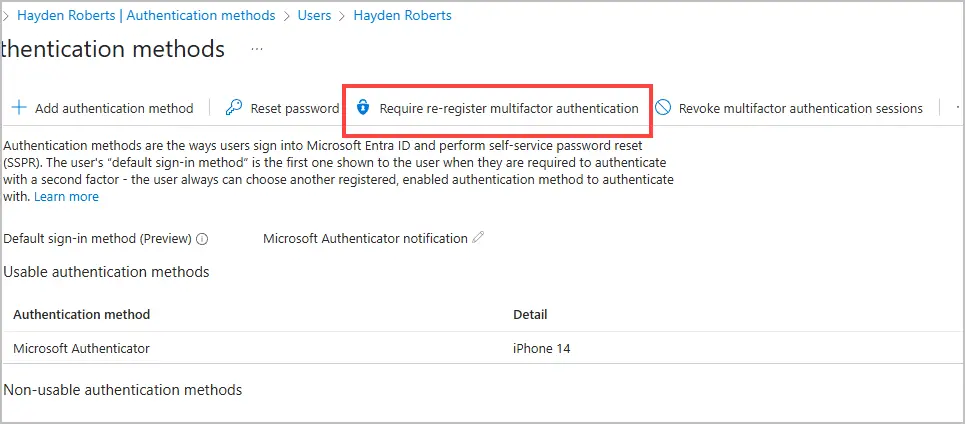
Task: Click the blocked-circle icon for Revoke sessions
Action: [663, 108]
